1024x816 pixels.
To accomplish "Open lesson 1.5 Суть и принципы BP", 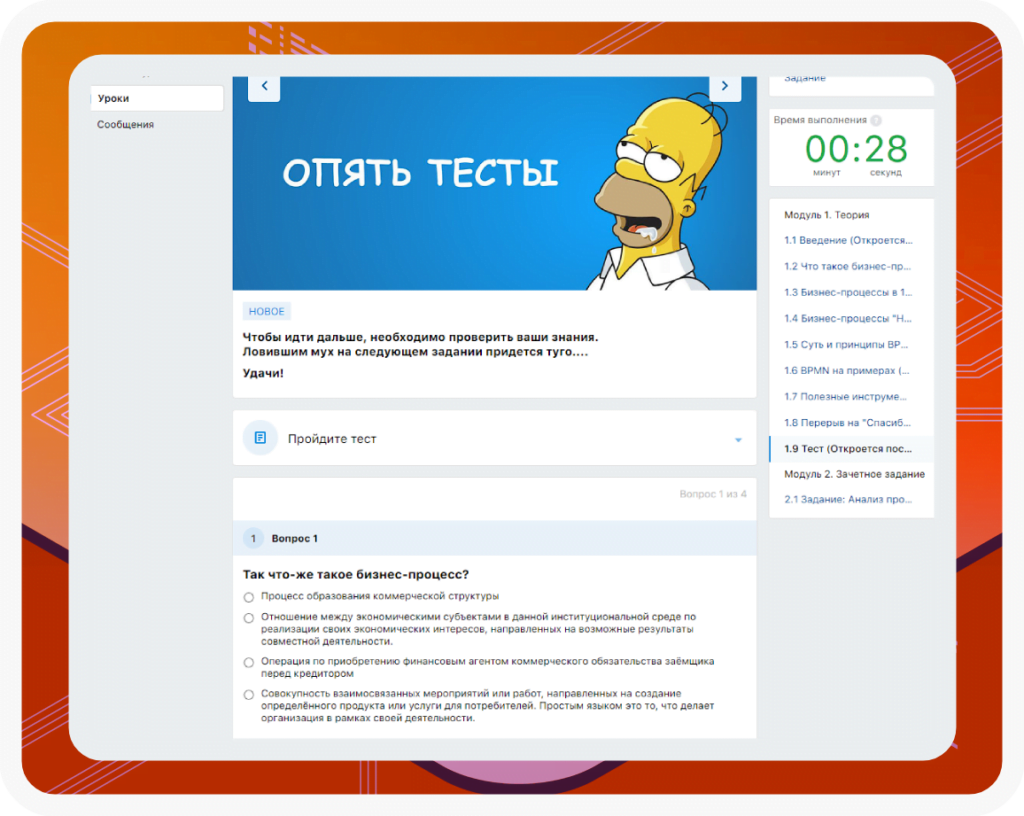I will click(x=846, y=345).
